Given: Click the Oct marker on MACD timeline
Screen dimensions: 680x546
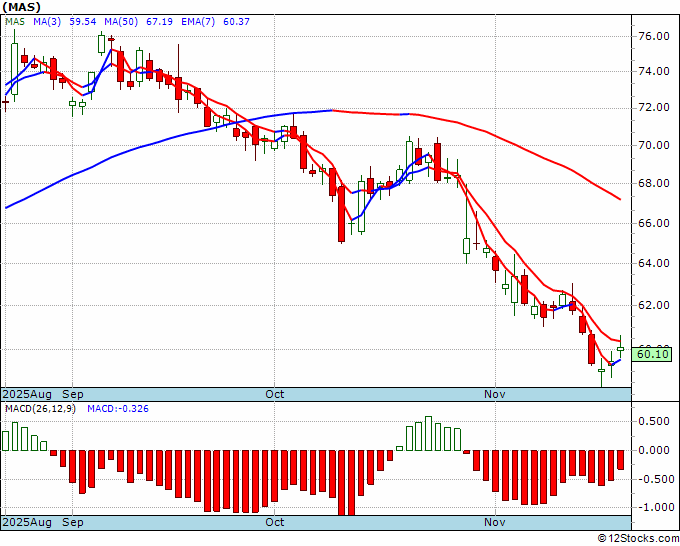Looking at the screenshot, I should tap(275, 522).
